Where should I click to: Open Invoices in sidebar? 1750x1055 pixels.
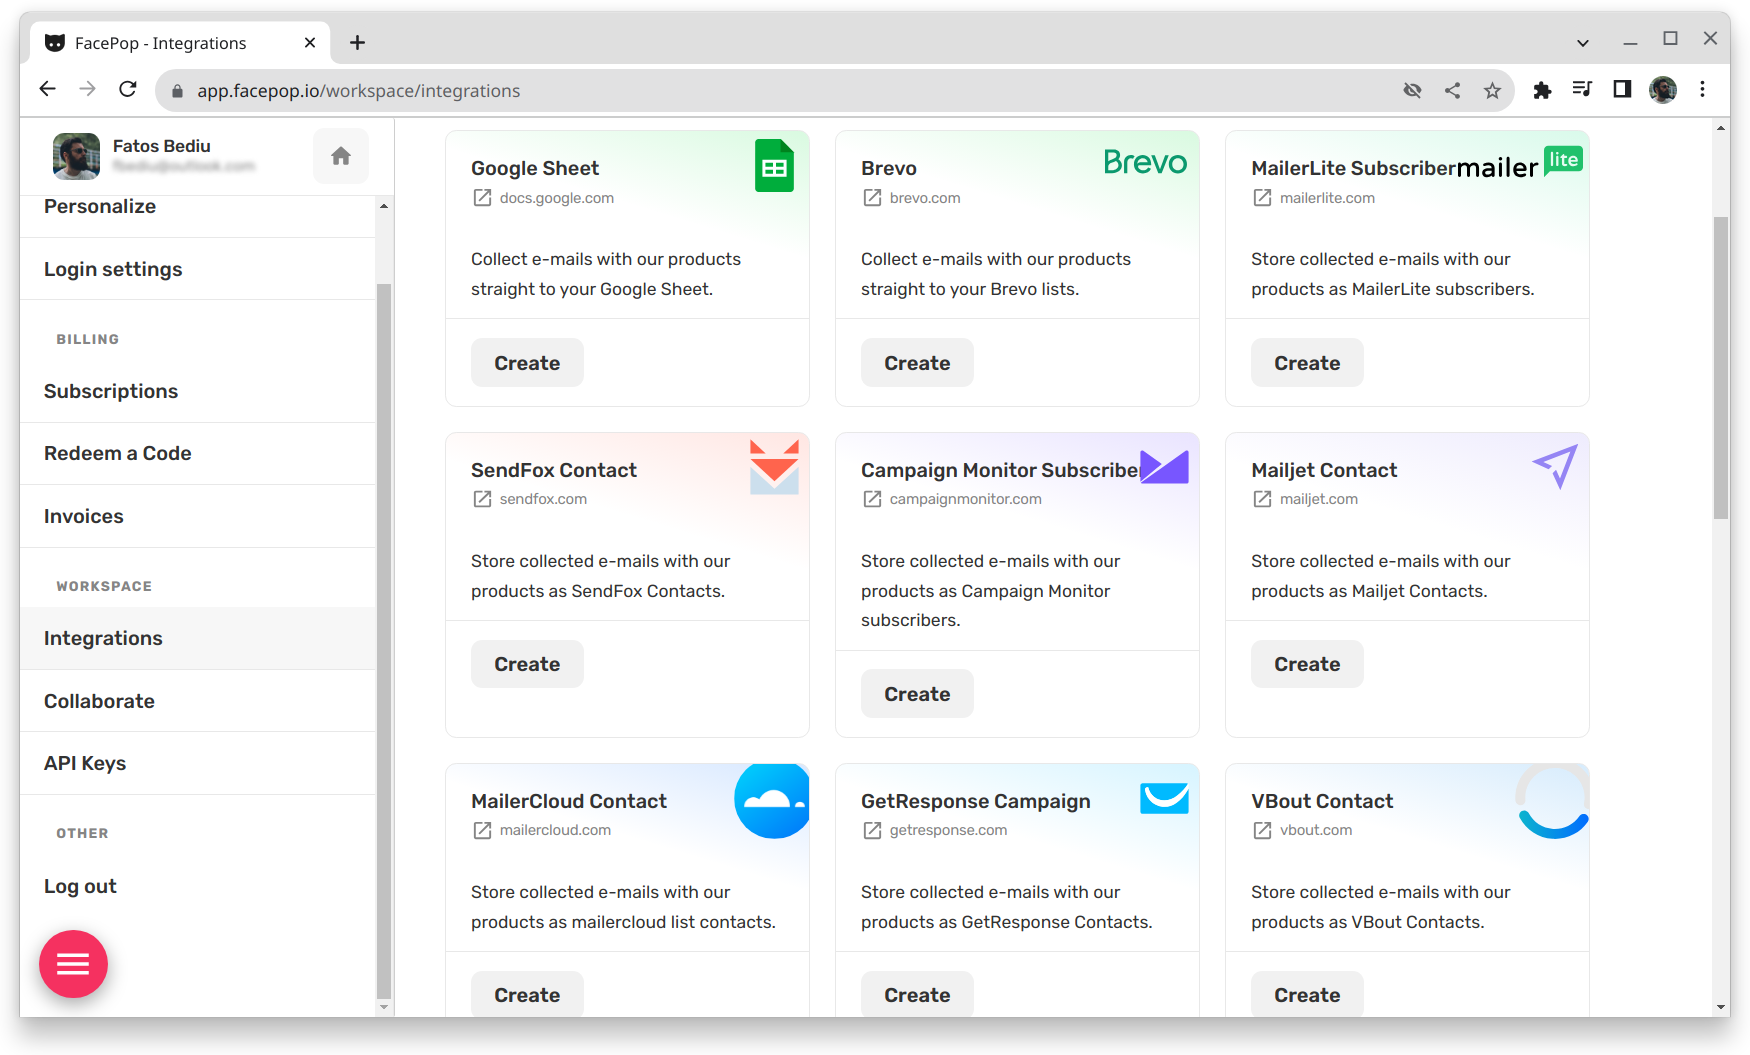198,516
